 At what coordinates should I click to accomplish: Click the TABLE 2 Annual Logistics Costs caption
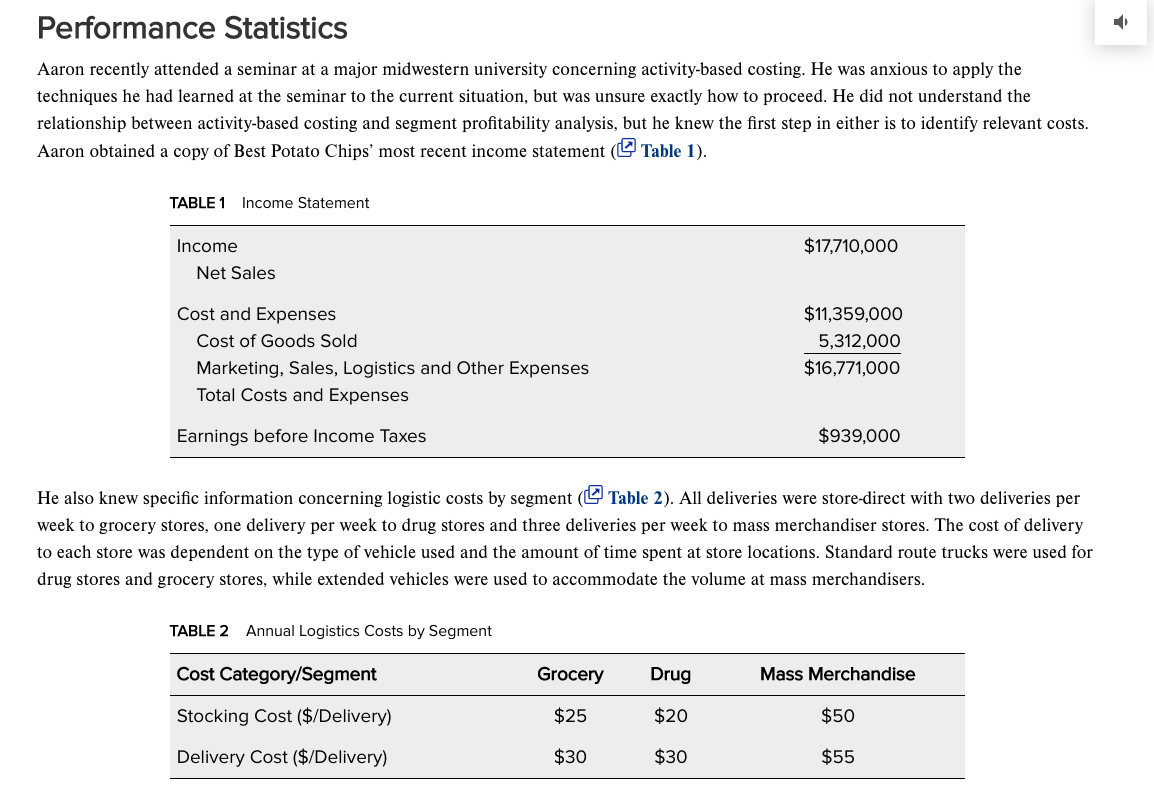pos(330,631)
